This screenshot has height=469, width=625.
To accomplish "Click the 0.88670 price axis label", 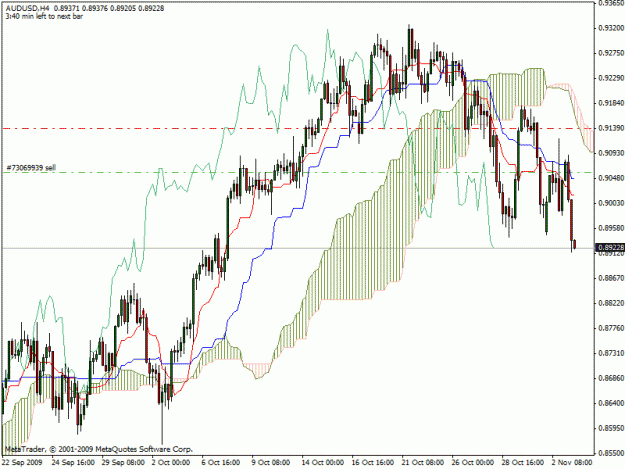I will pyautogui.click(x=611, y=278).
